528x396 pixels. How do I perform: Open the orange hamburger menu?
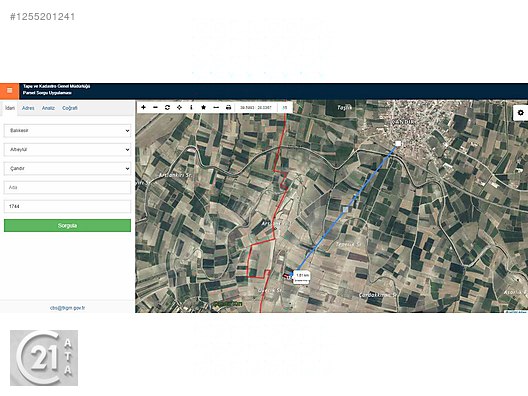coord(9,90)
